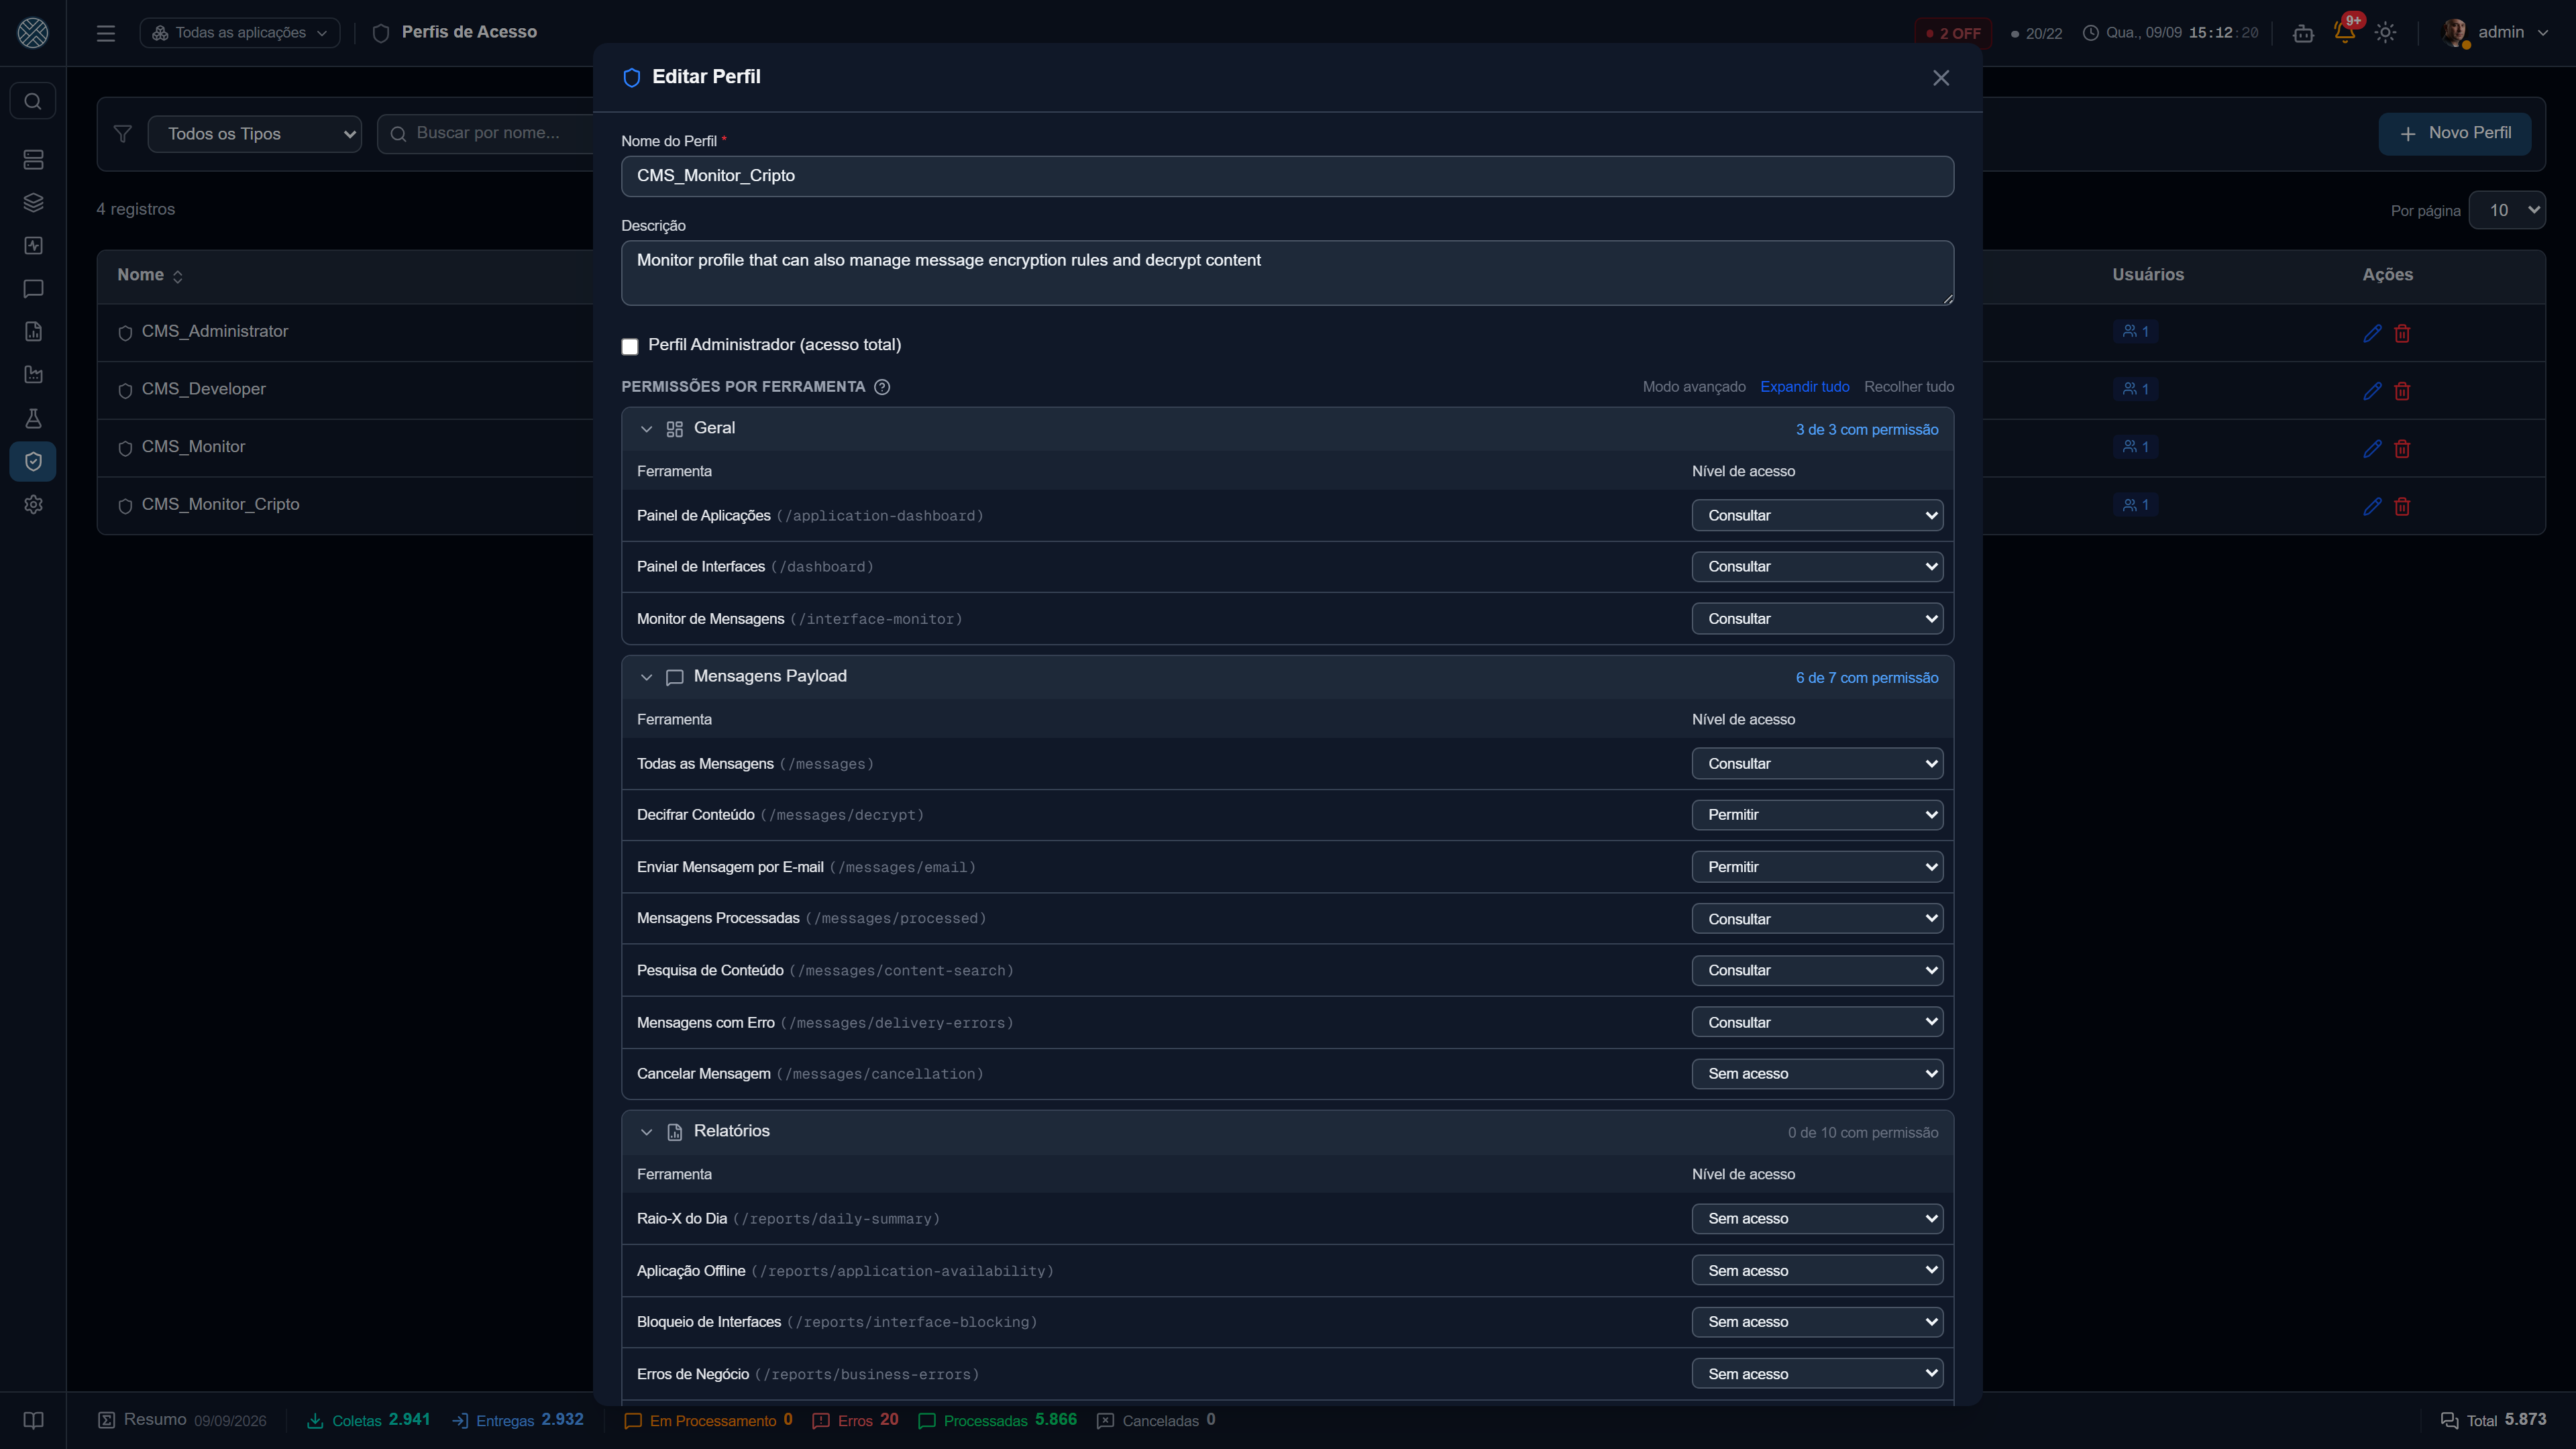Open Todas as aplicações dropdown
Viewport: 2576px width, 1449px height.
pyautogui.click(x=240, y=33)
